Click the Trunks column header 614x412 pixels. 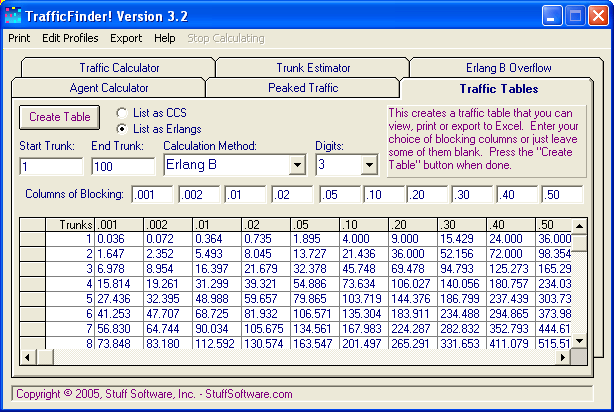70,225
